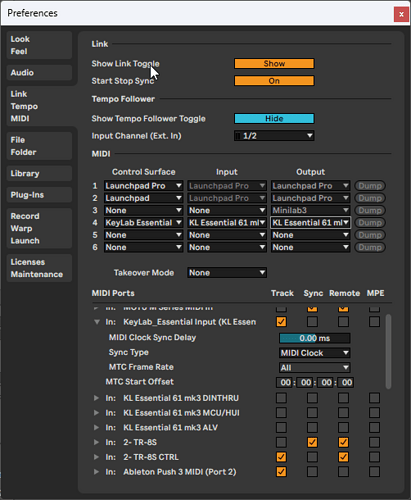Open the Input dropdown for row 4
The width and height of the screenshot is (411, 500).
click(x=227, y=223)
